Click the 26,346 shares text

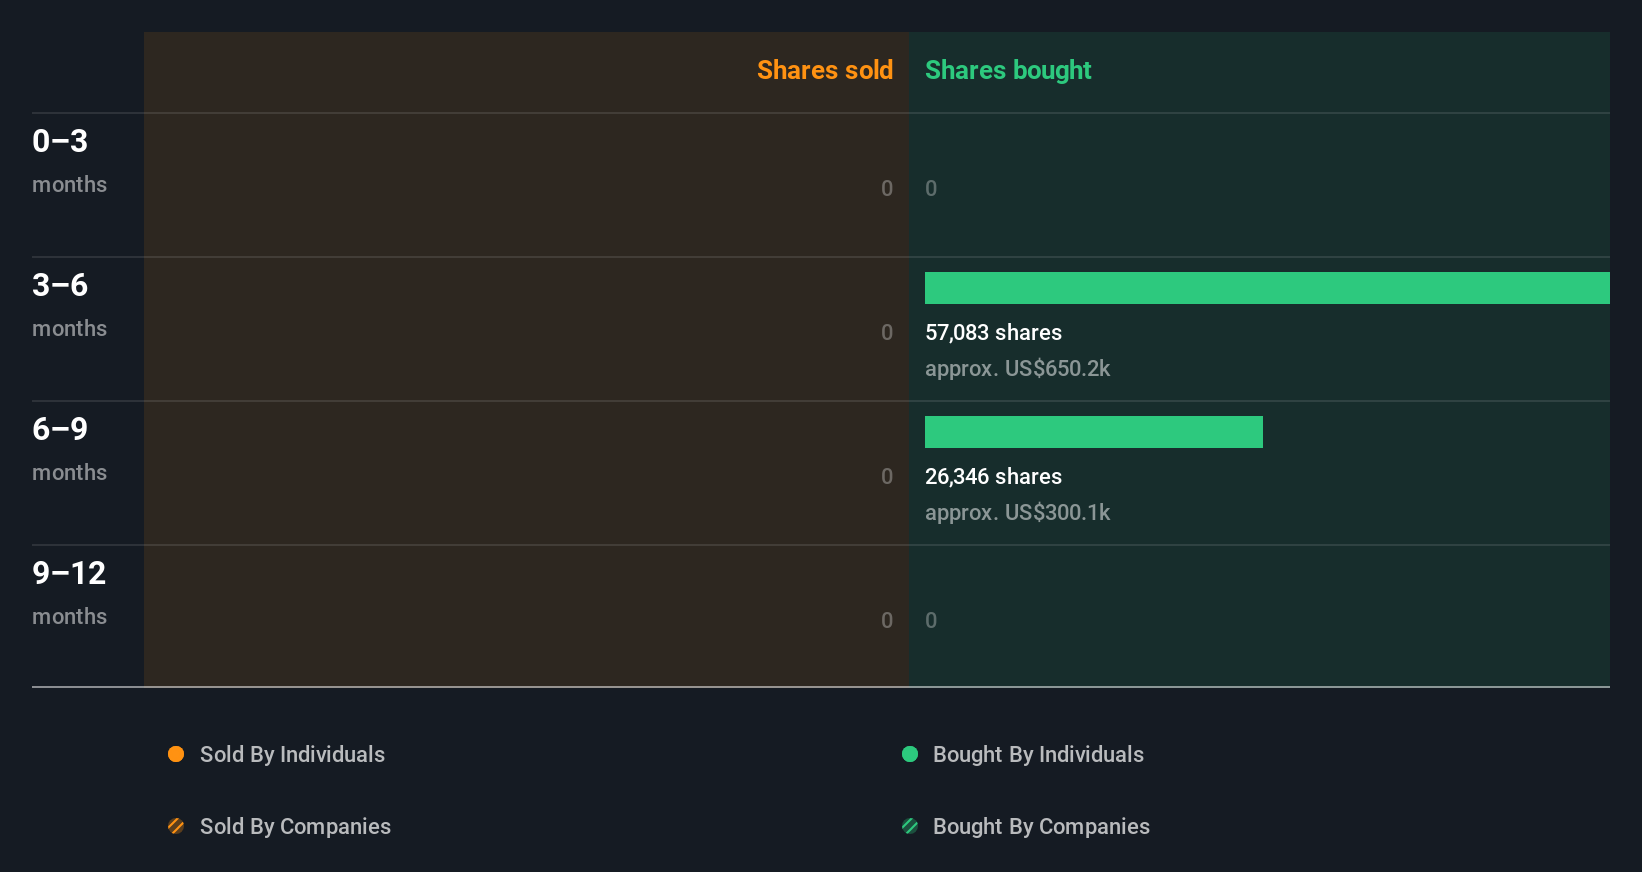click(x=993, y=476)
